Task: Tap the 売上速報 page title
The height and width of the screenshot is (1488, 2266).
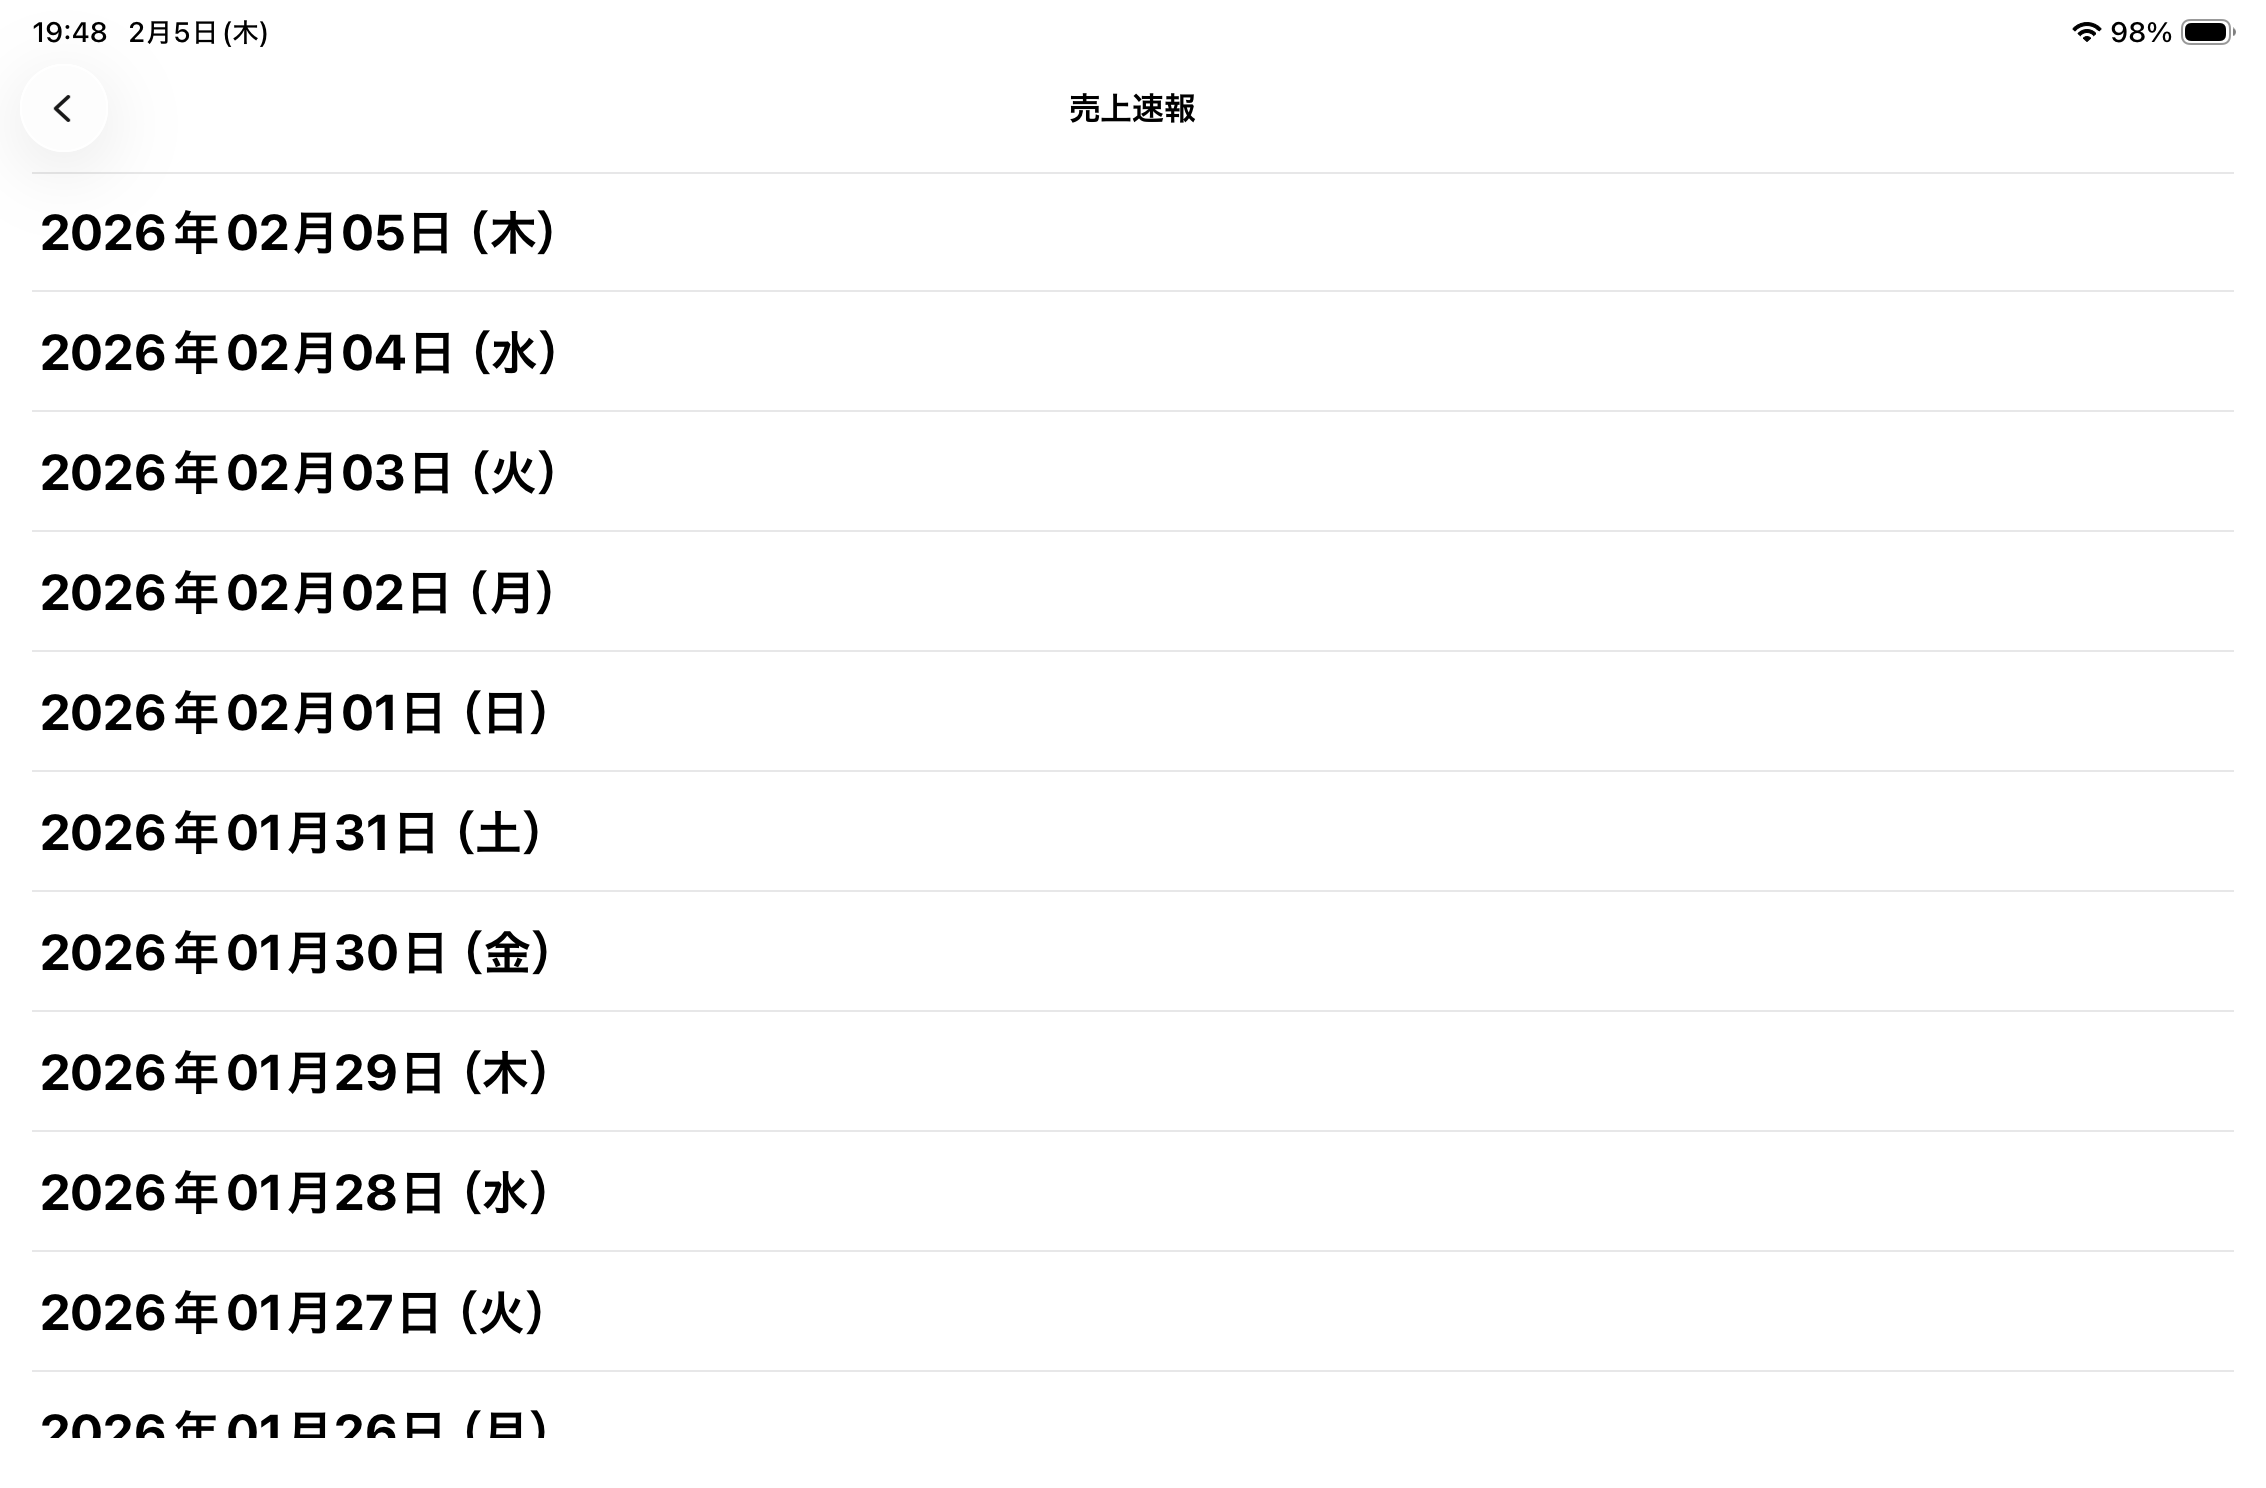Action: (x=1132, y=108)
